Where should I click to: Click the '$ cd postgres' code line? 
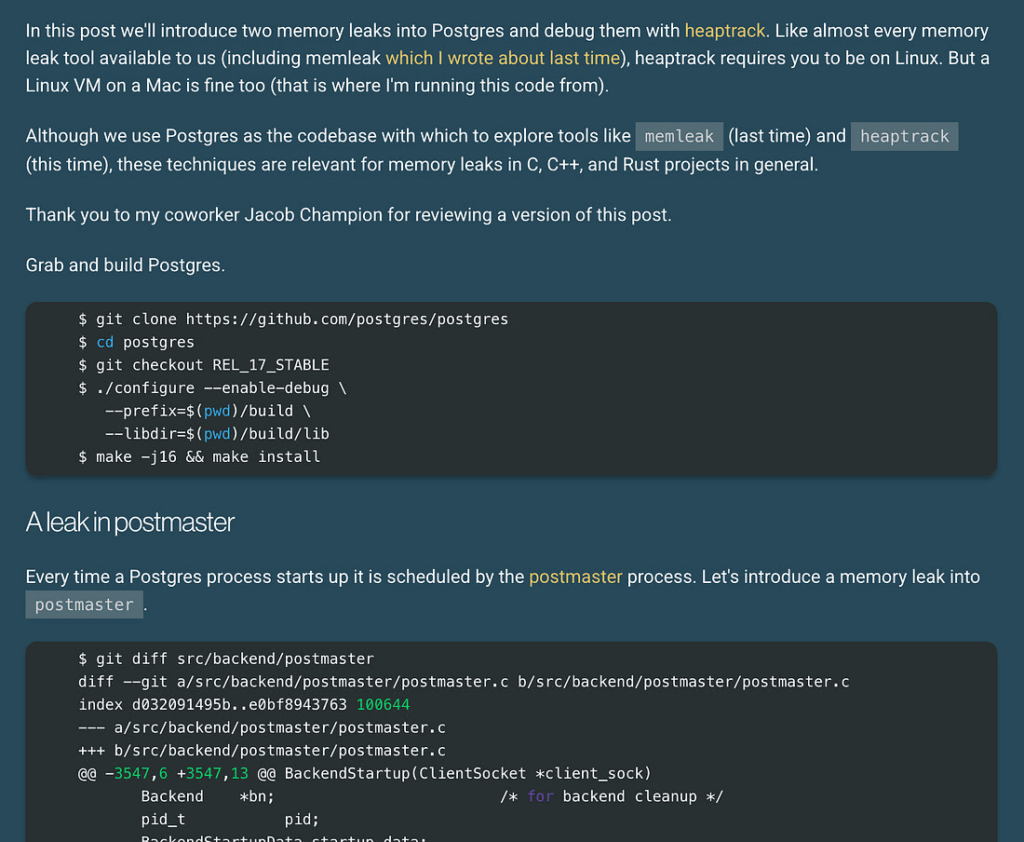[x=136, y=342]
